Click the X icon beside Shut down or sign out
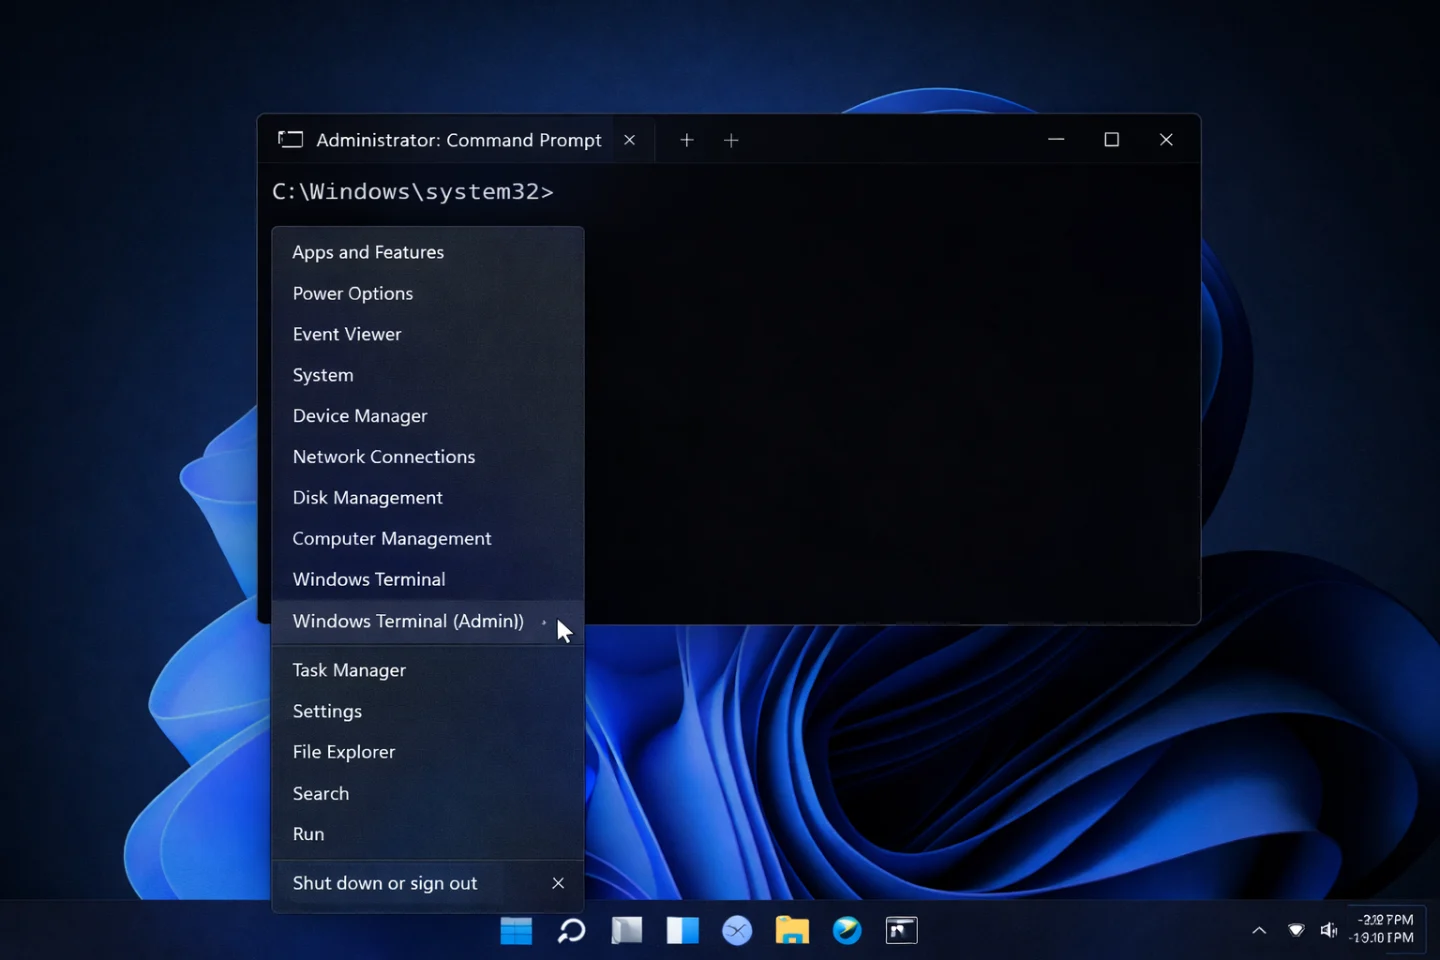1440x960 pixels. [558, 883]
